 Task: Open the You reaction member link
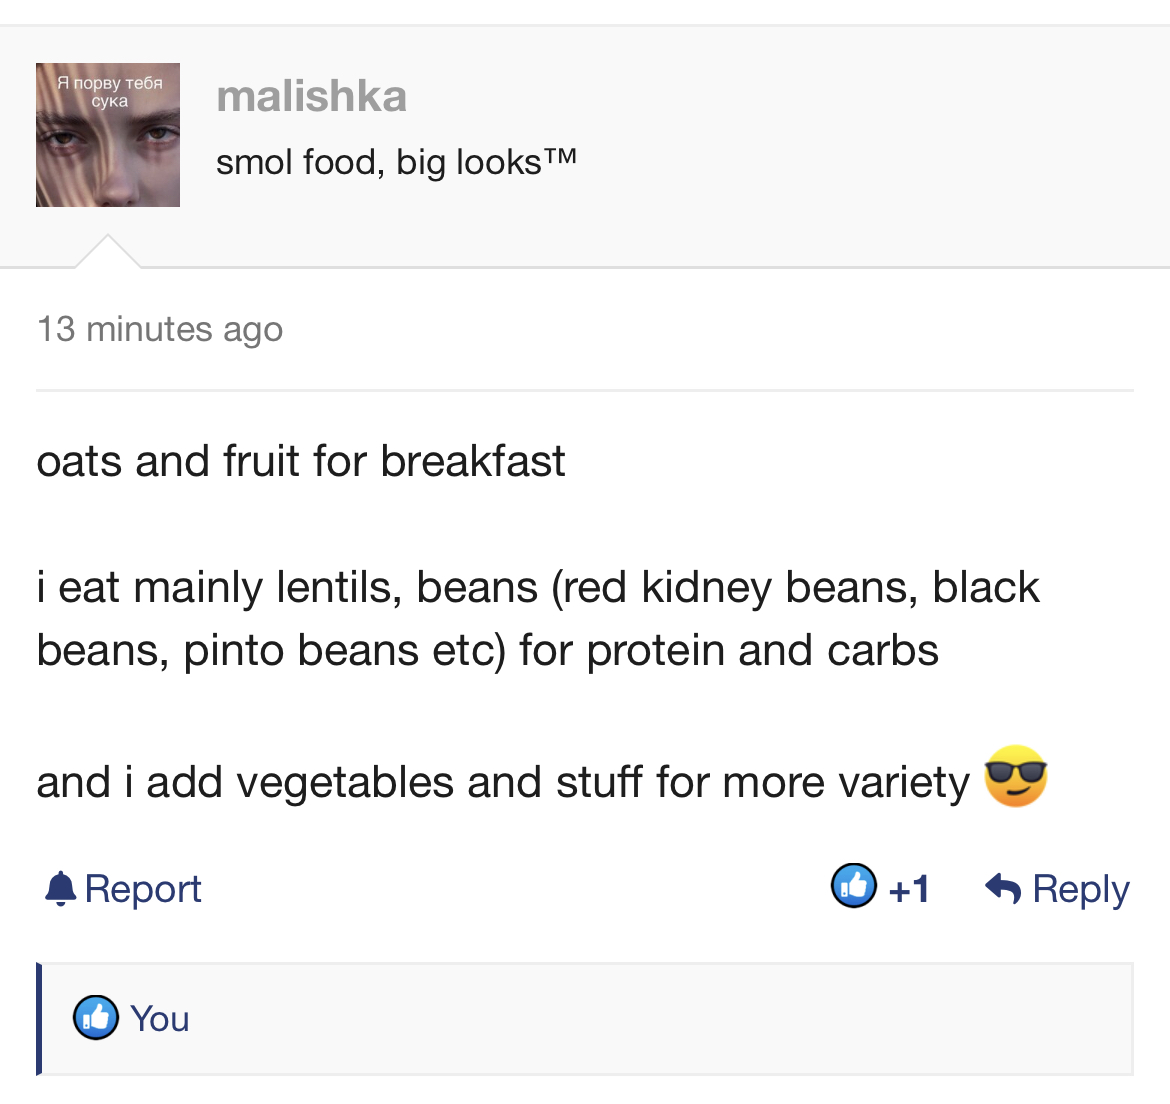point(160,1019)
